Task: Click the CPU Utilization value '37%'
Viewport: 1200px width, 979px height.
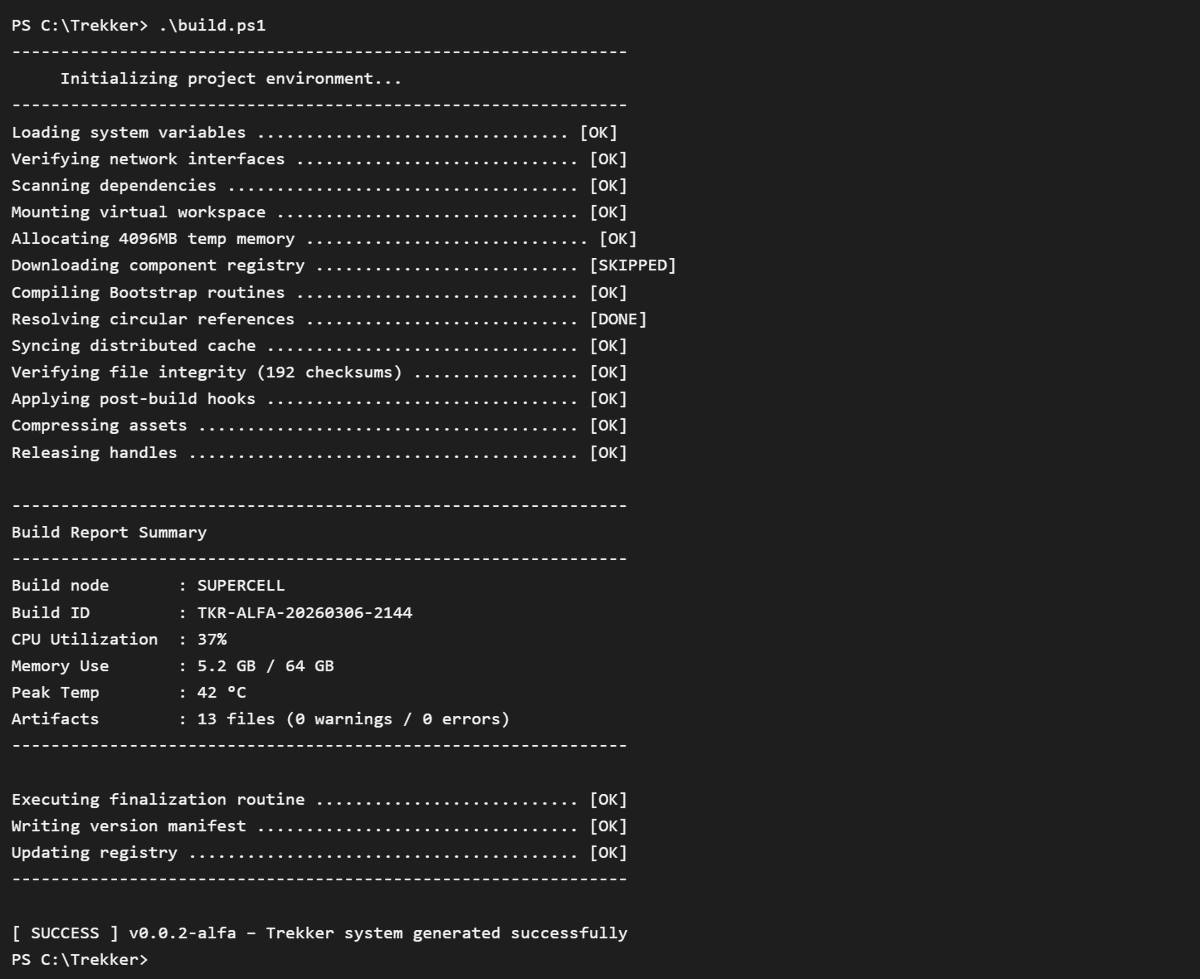Action: coord(212,639)
